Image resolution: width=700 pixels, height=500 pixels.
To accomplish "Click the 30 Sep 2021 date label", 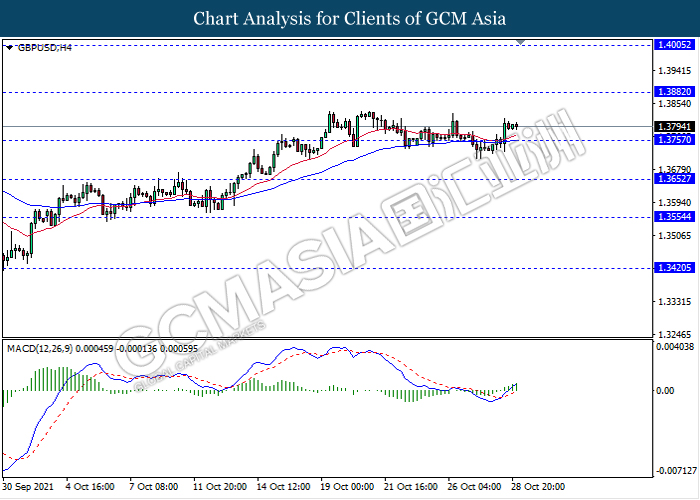I will tap(28, 487).
